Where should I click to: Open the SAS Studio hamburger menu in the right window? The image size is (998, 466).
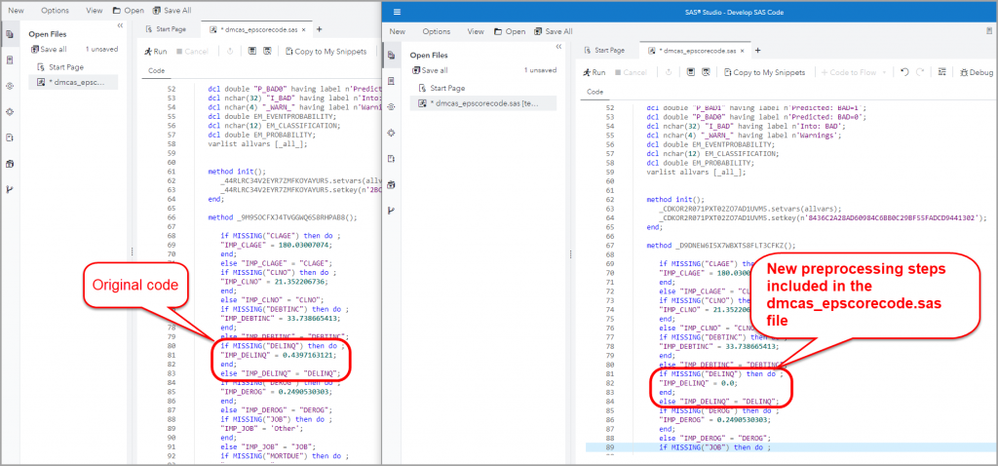397,12
